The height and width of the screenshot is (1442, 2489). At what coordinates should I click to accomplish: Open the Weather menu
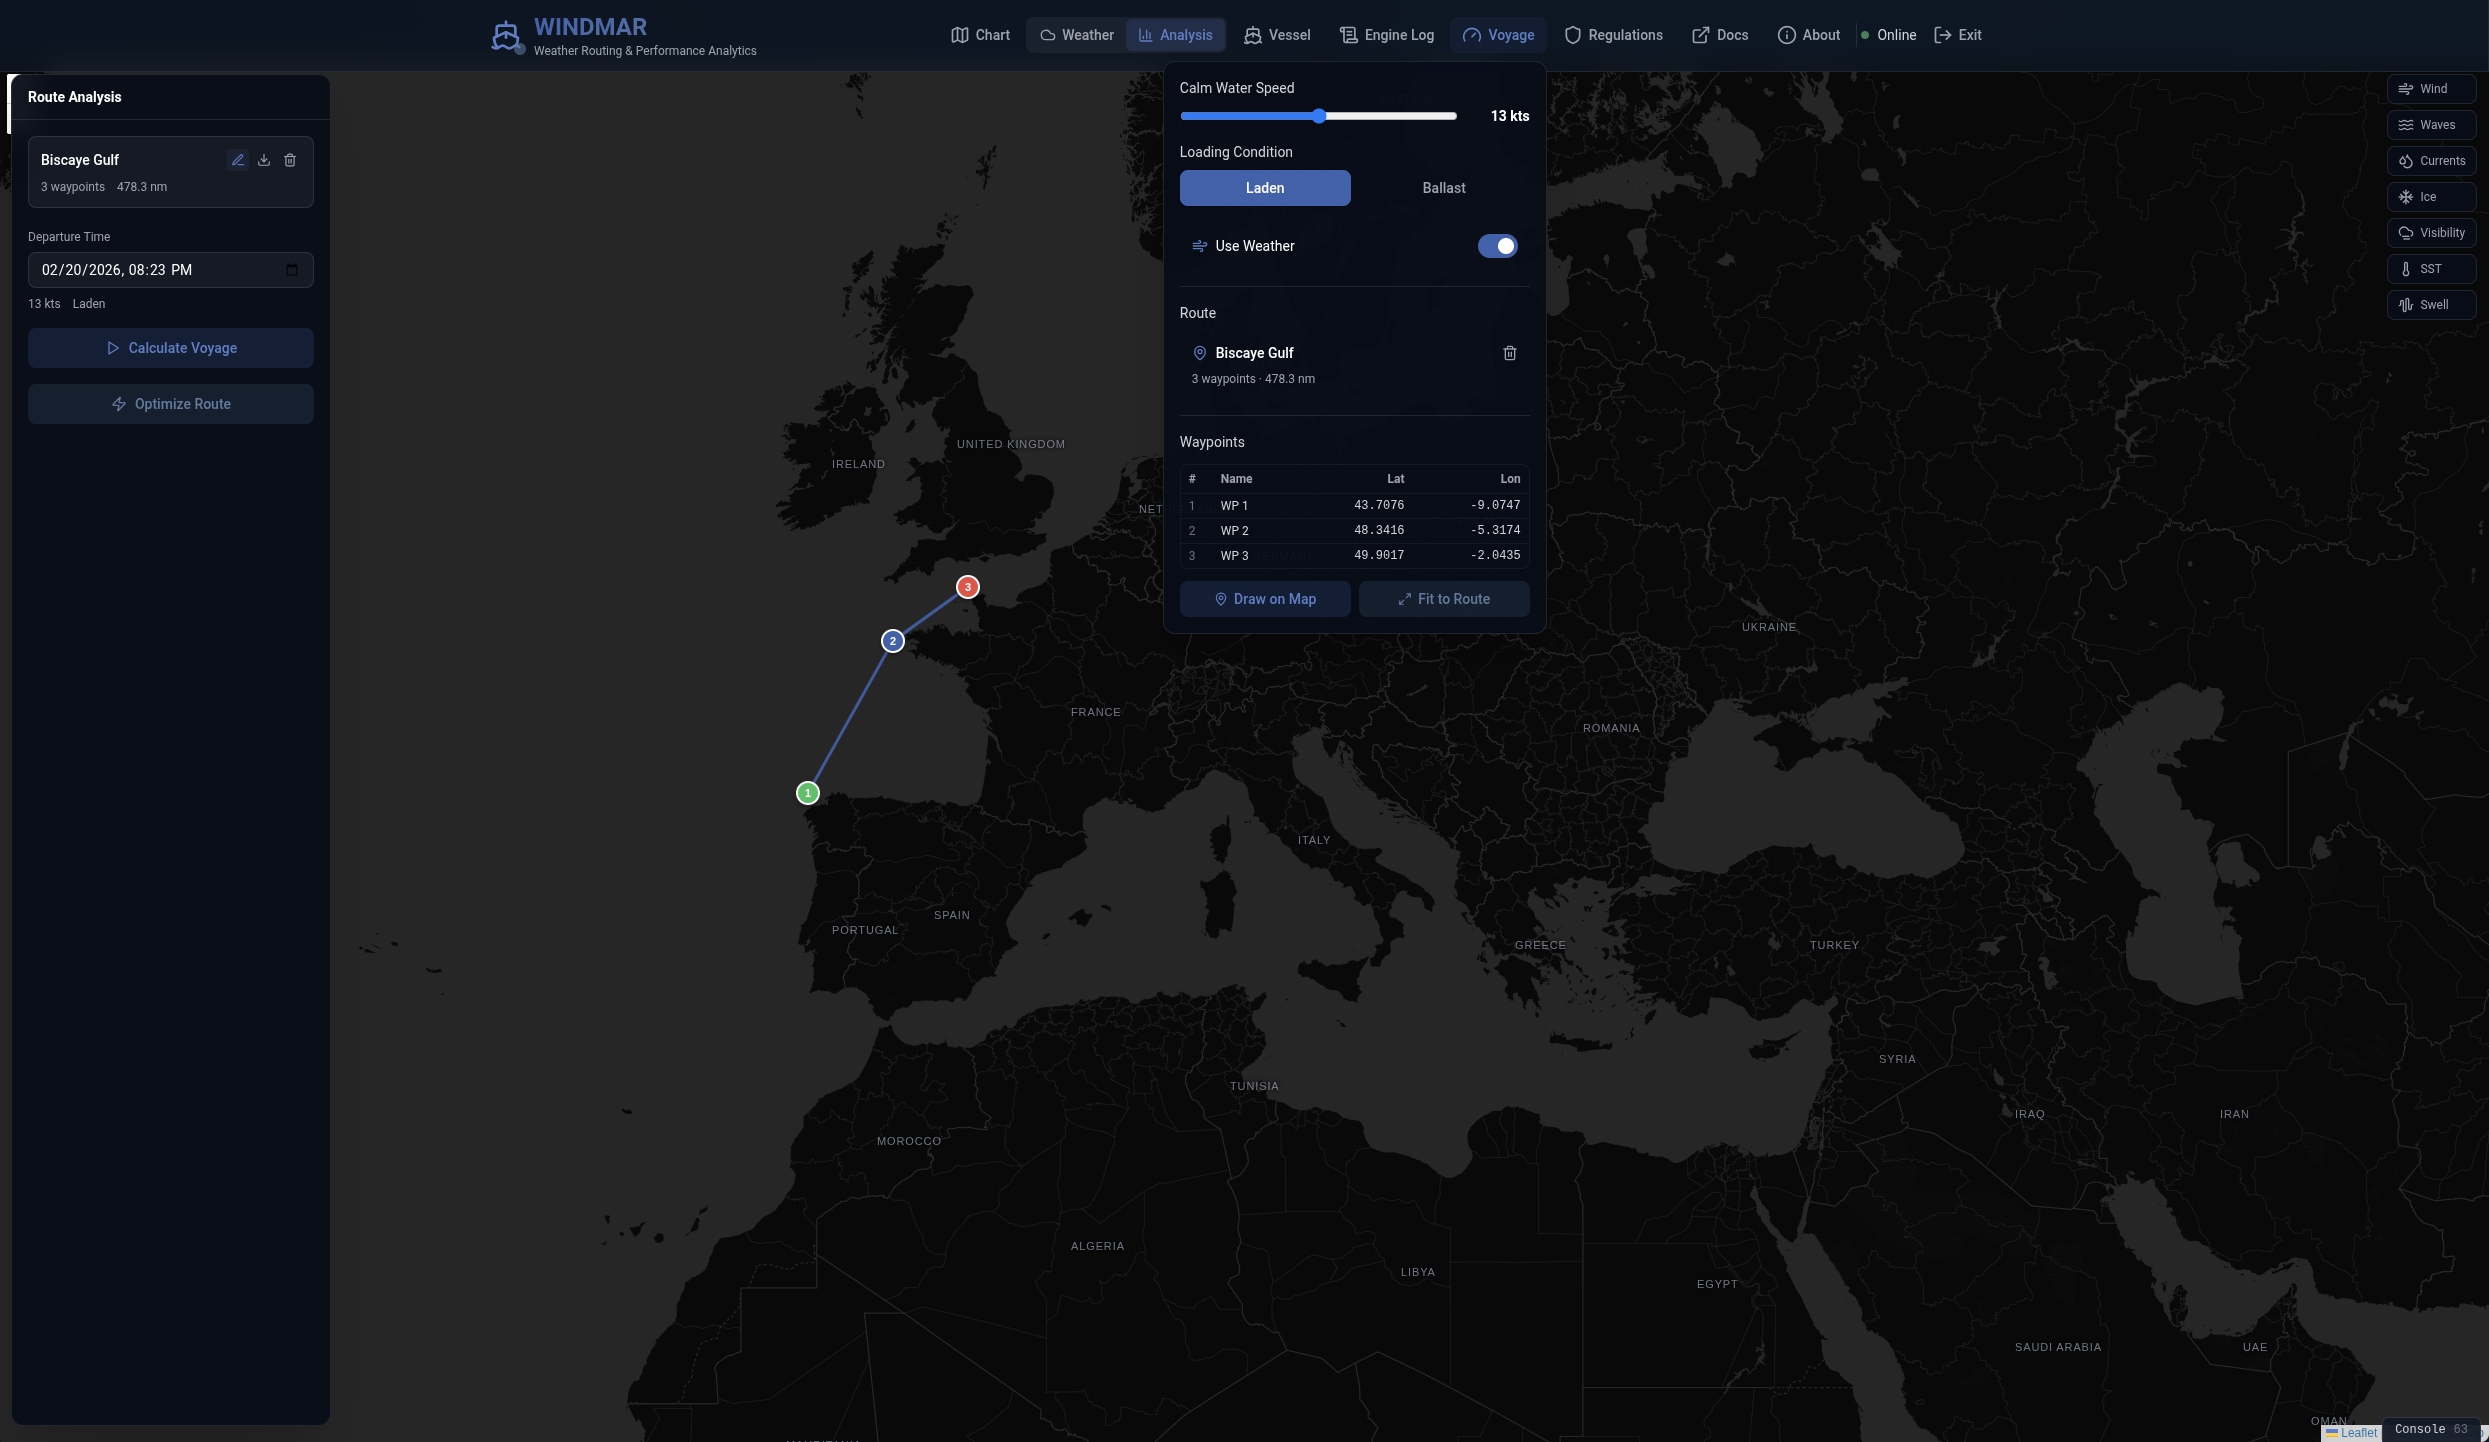1076,35
